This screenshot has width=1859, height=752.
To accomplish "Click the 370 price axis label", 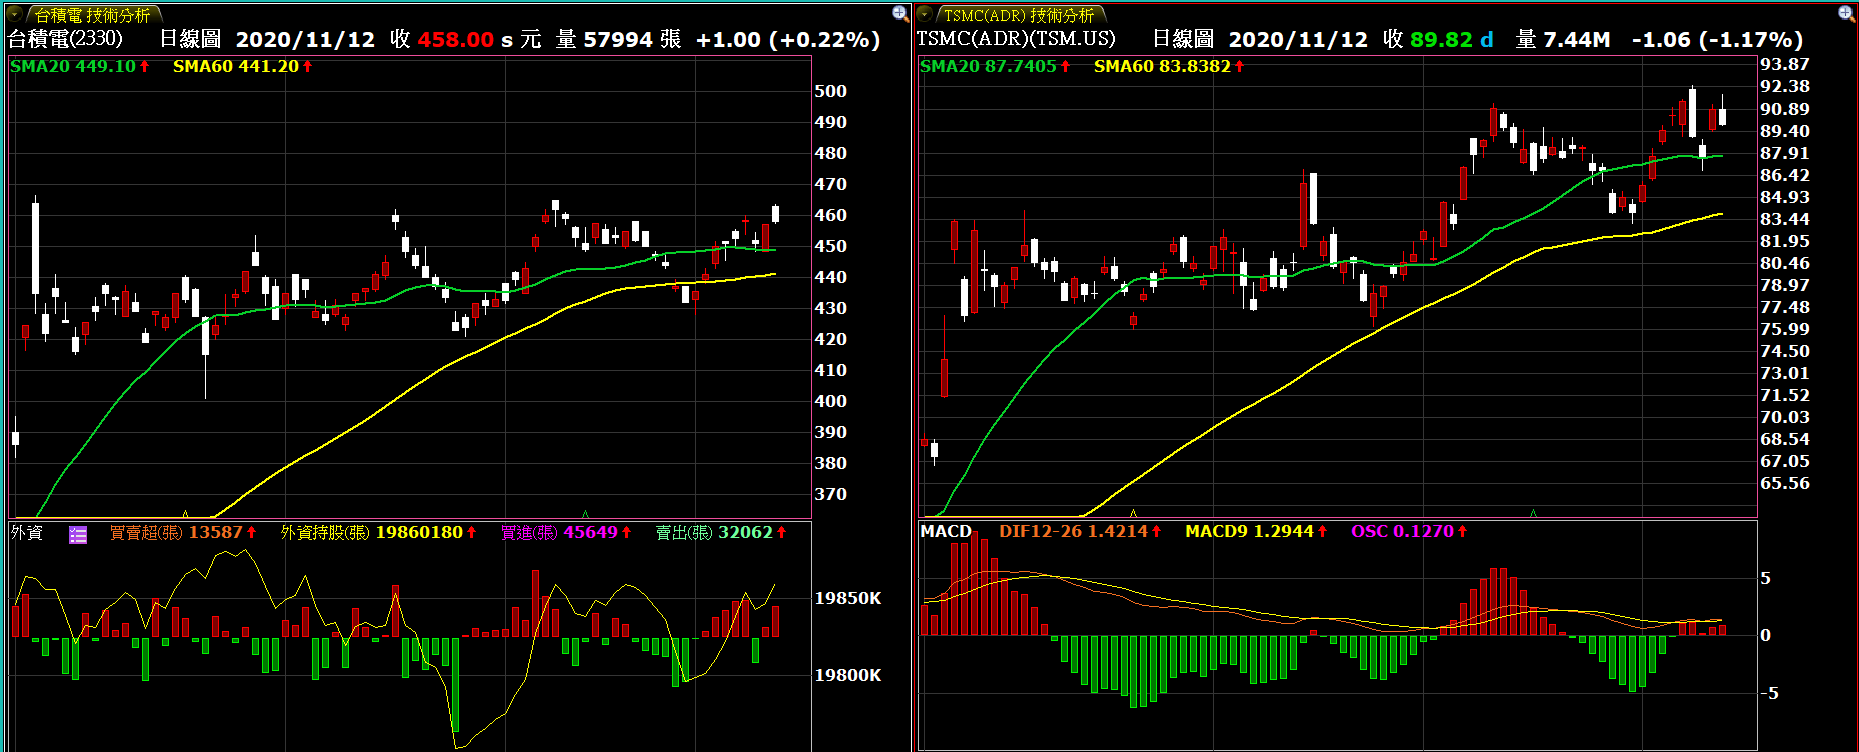I will (x=830, y=494).
